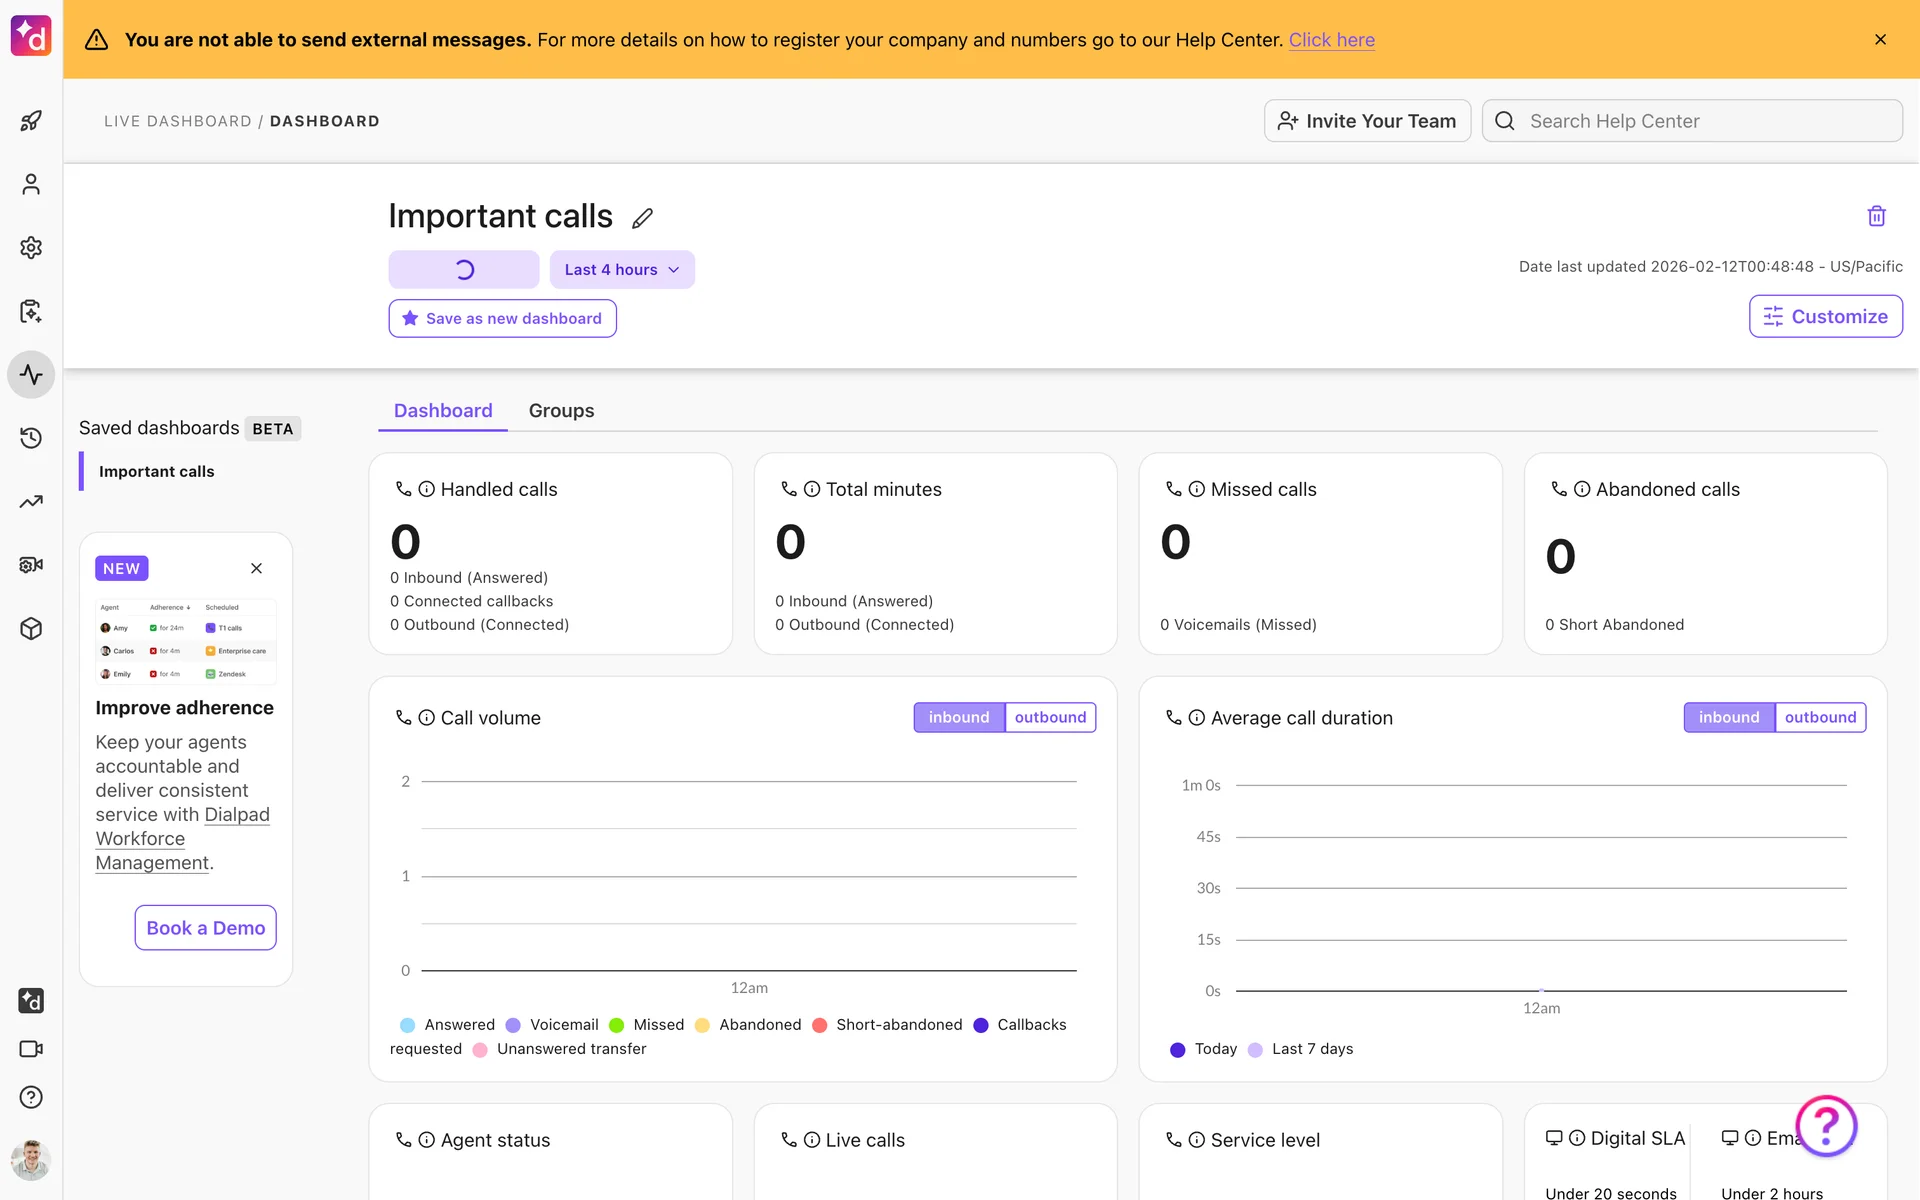Image resolution: width=1920 pixels, height=1200 pixels.
Task: Click Save as new dashboard button
Action: [502, 318]
